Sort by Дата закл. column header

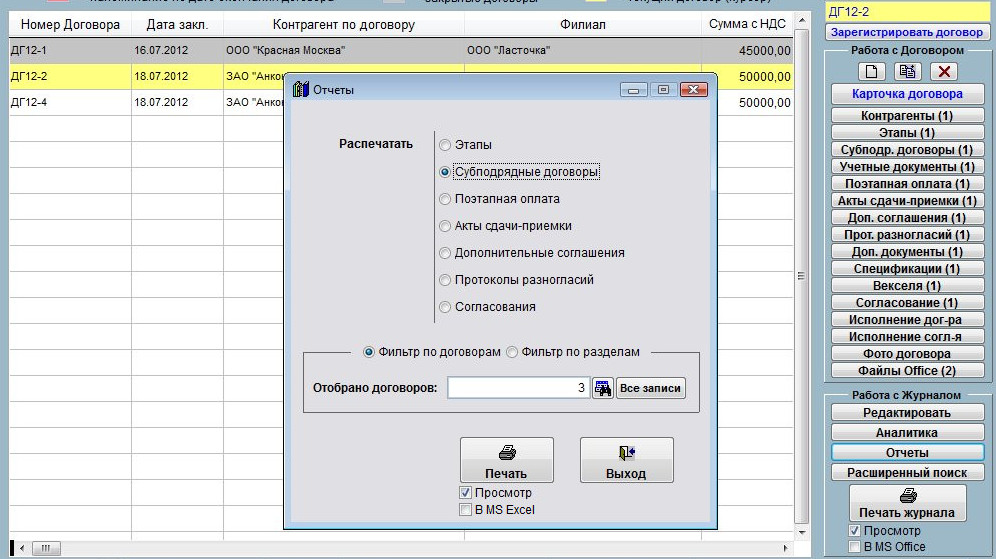click(177, 25)
